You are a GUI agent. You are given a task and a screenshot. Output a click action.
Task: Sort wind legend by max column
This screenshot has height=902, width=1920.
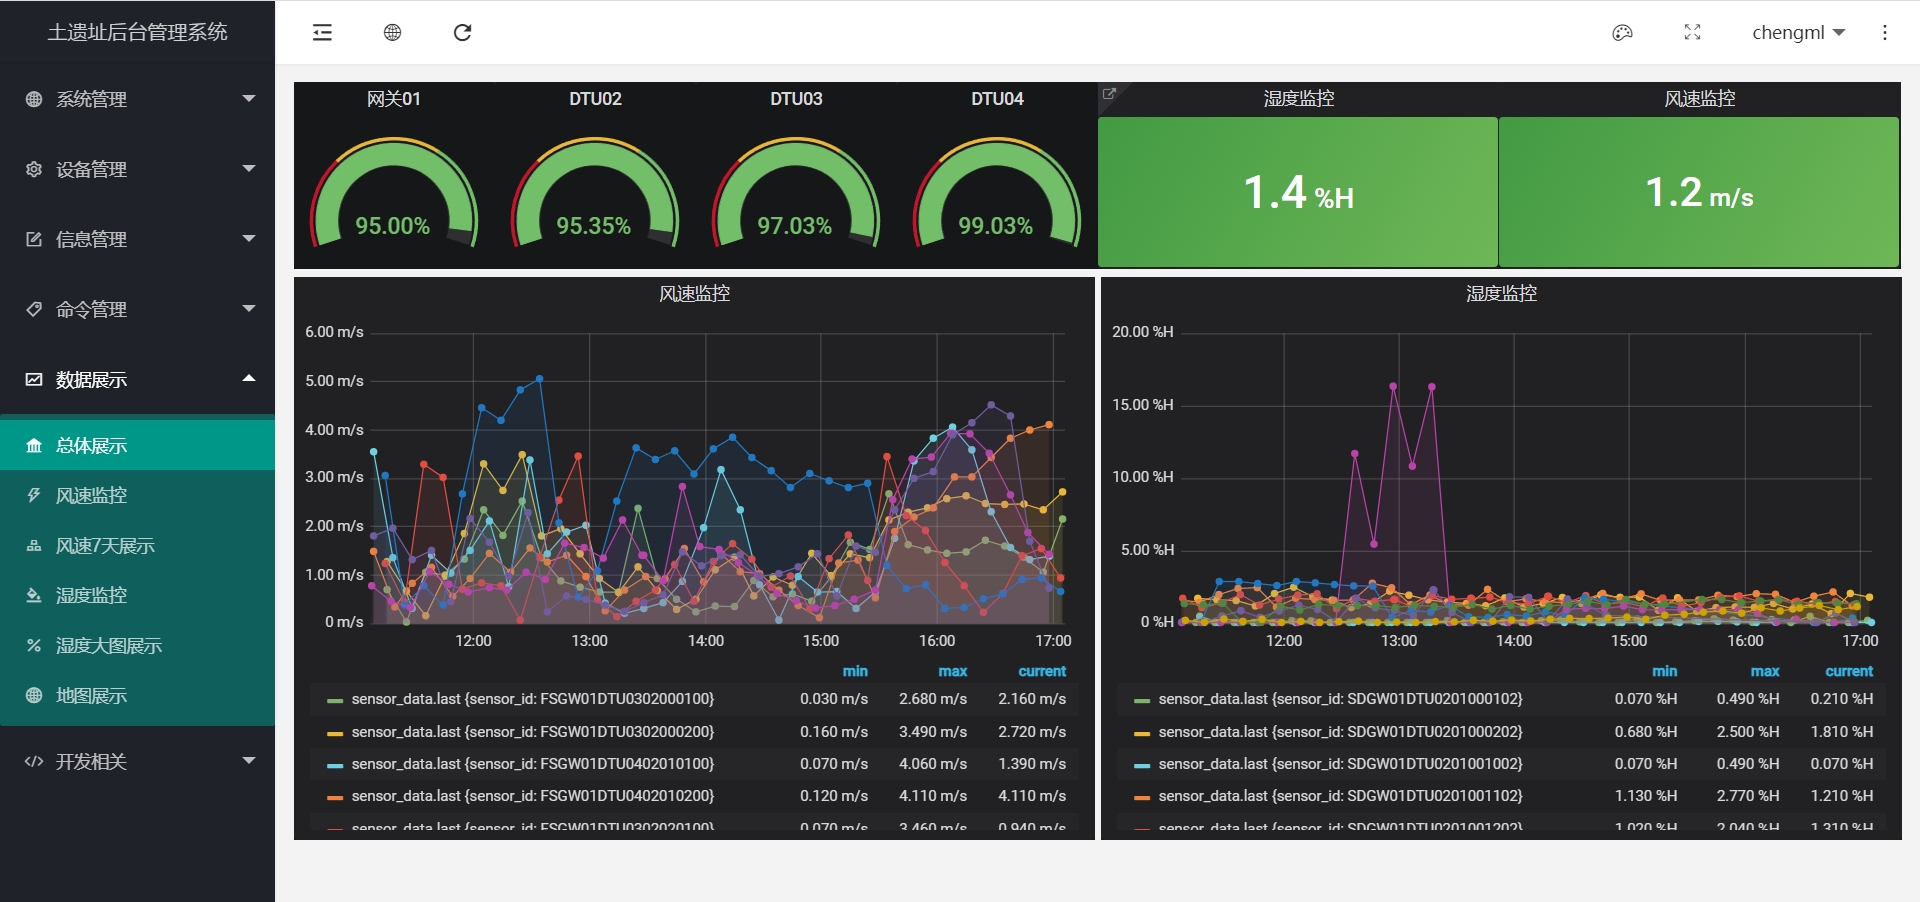952,671
